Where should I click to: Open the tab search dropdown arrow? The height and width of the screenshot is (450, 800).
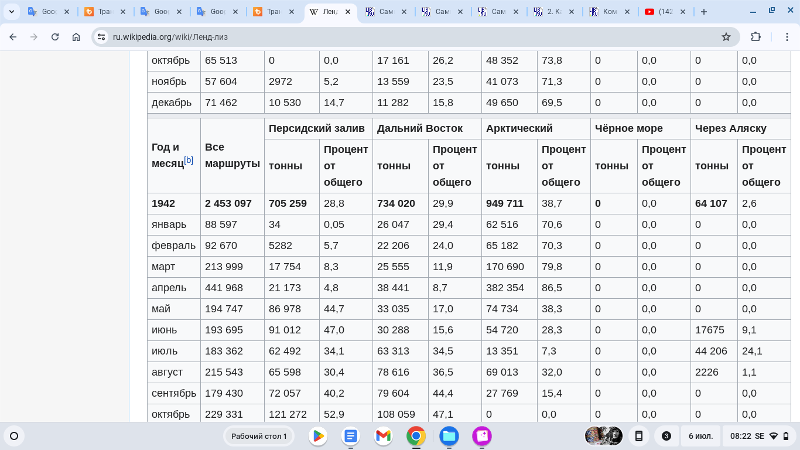(x=12, y=12)
